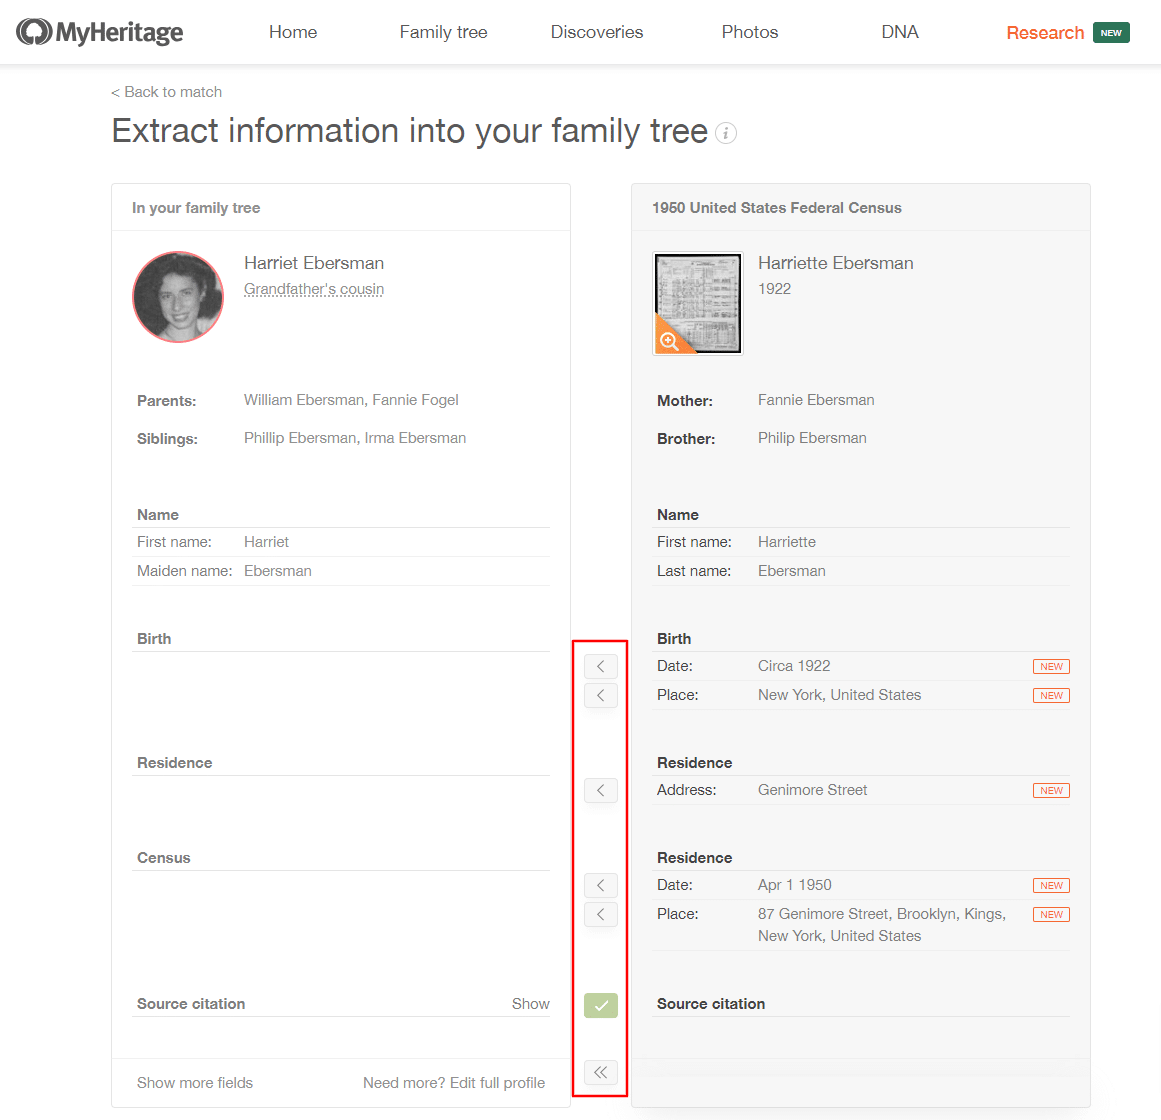
Task: Click the NEW badge next to Research
Action: click(1111, 33)
